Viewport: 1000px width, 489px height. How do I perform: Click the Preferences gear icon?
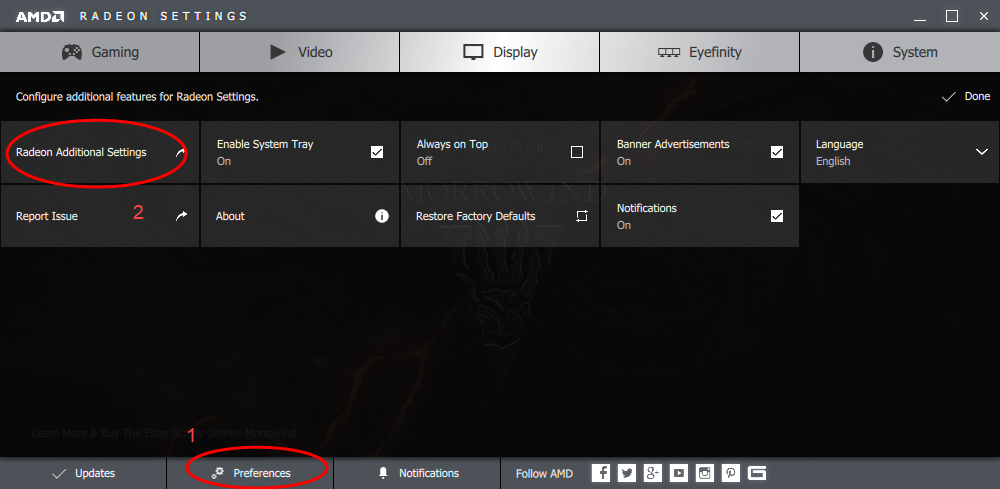[217, 473]
